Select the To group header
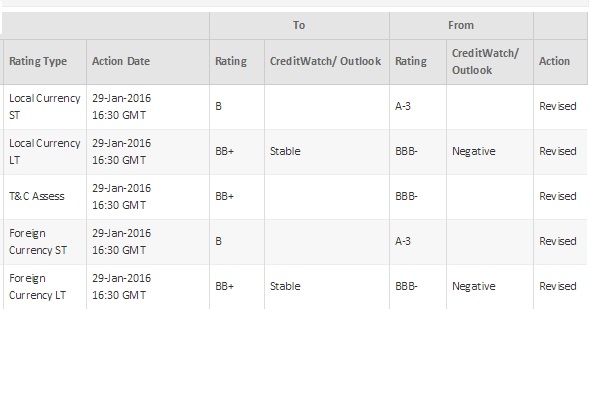Viewport: 595px width, 412px height. (x=299, y=25)
